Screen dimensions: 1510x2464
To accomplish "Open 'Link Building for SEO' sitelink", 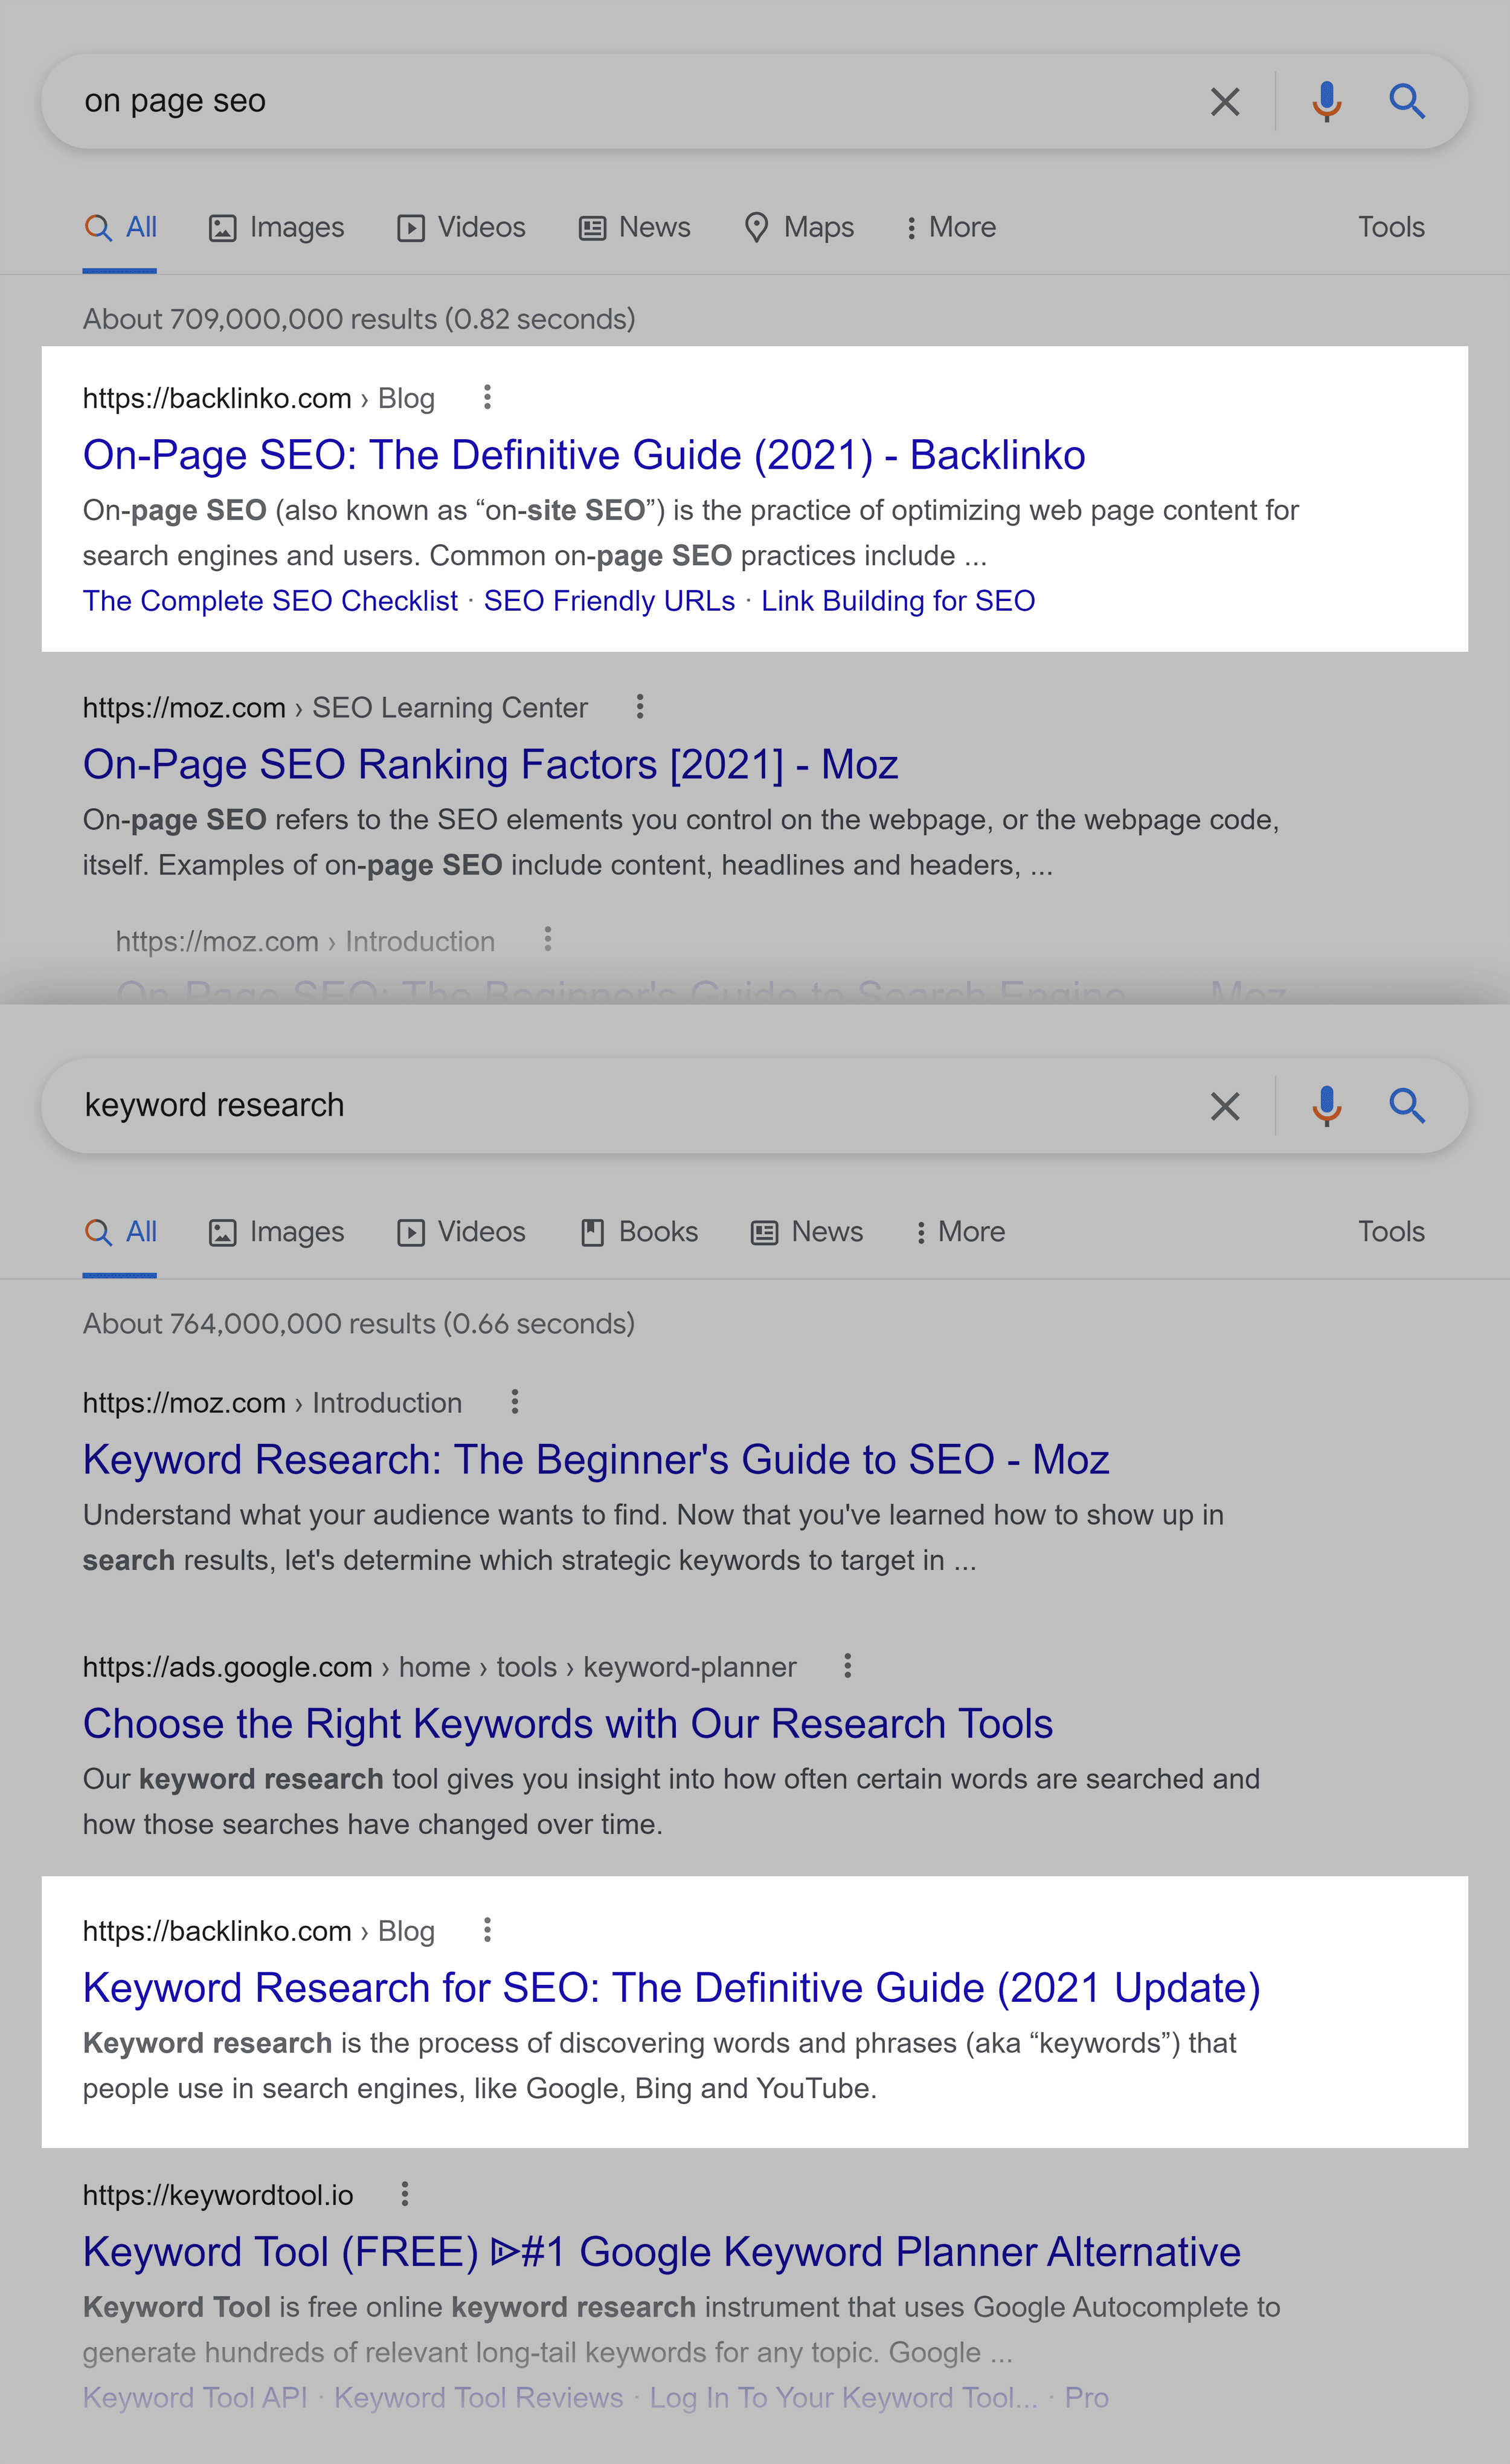I will [898, 601].
